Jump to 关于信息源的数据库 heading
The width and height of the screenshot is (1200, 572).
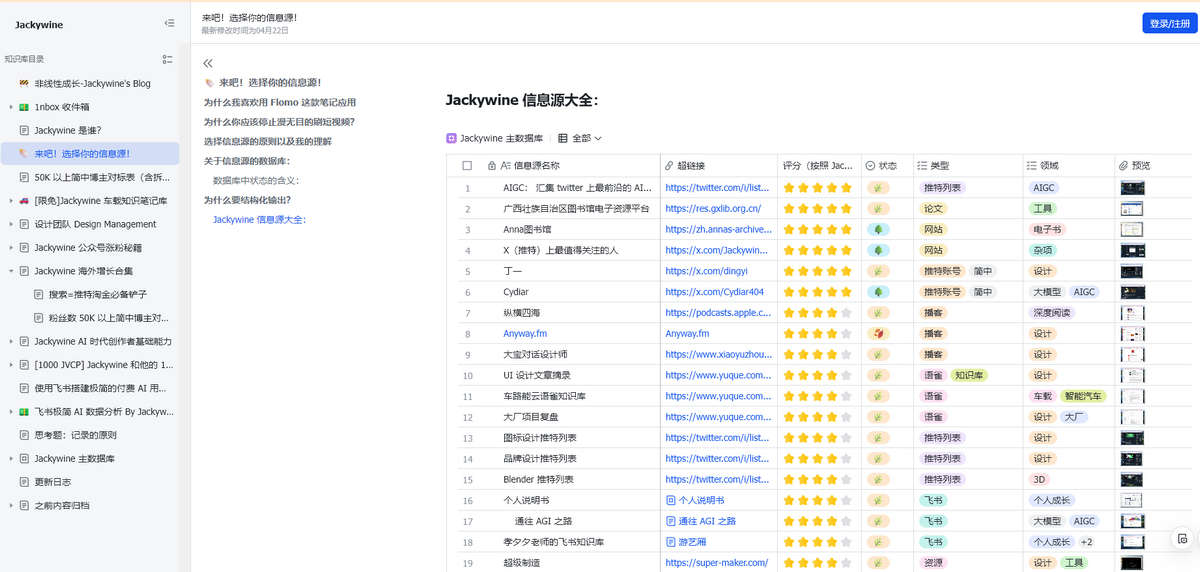coord(248,161)
